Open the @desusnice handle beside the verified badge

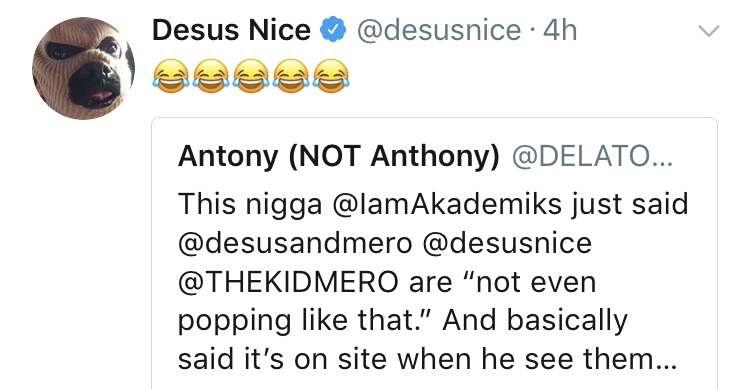click(x=439, y=30)
